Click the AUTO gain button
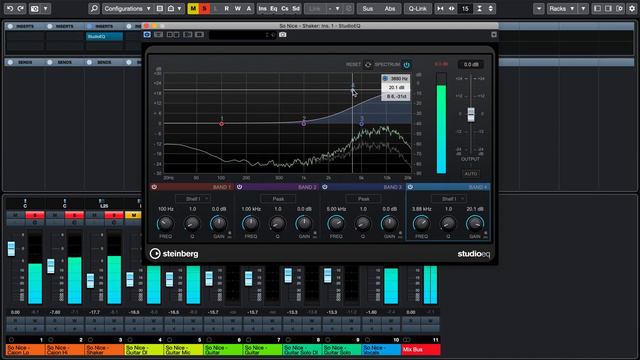Viewport: 640px width, 360px height. point(471,173)
